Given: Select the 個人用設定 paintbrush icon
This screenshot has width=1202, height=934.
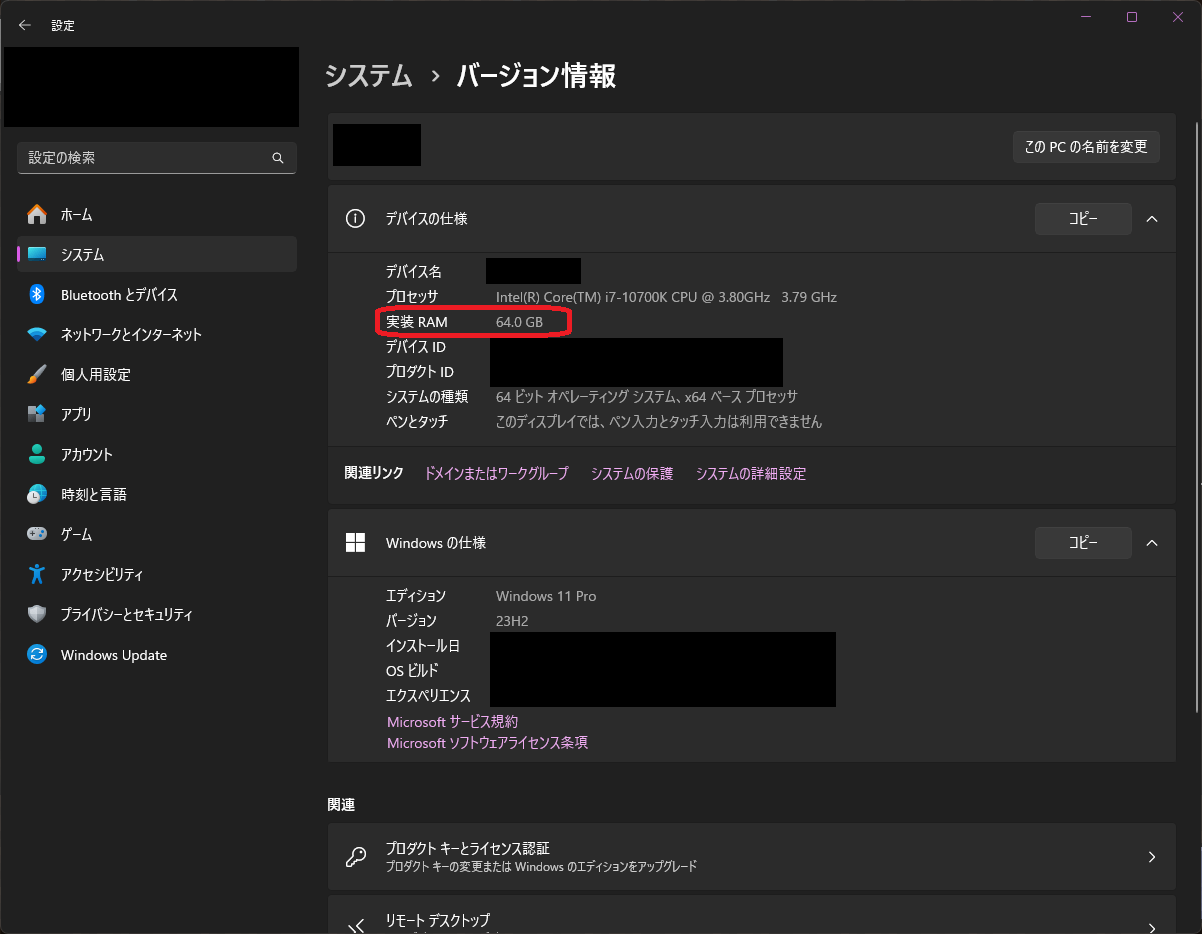Looking at the screenshot, I should pyautogui.click(x=37, y=375).
